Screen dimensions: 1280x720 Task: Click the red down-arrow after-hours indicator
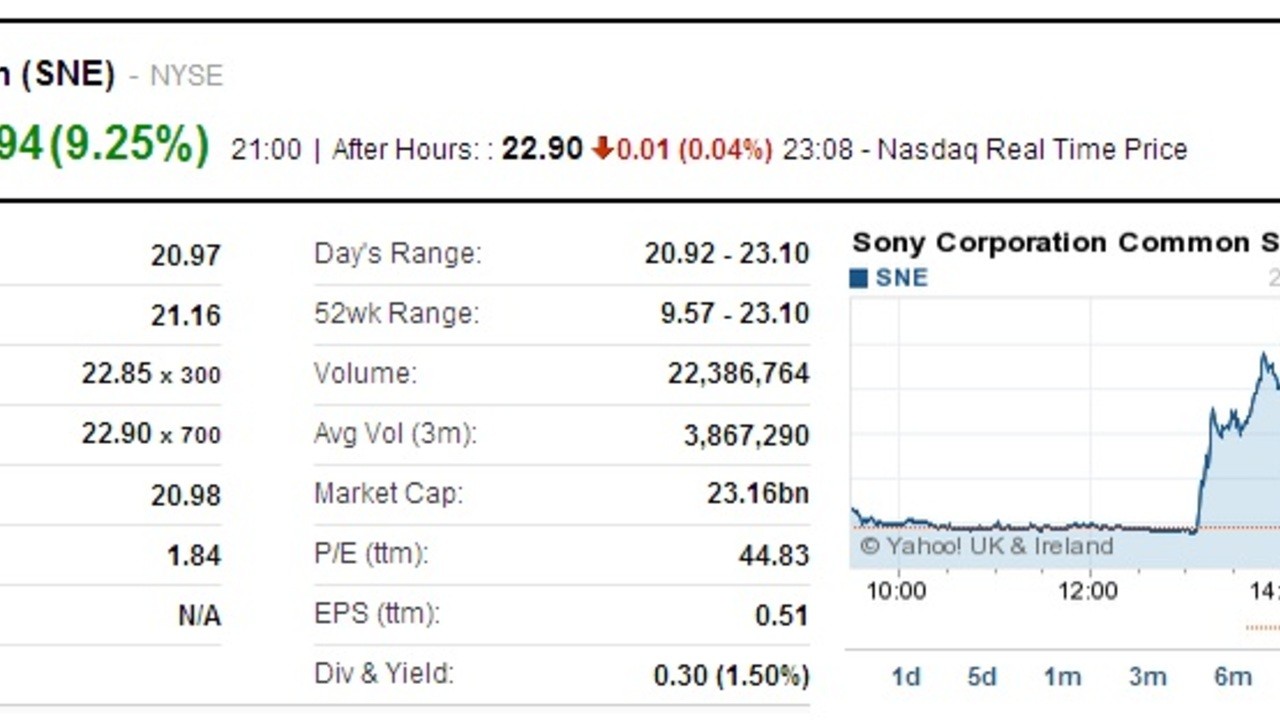[600, 148]
